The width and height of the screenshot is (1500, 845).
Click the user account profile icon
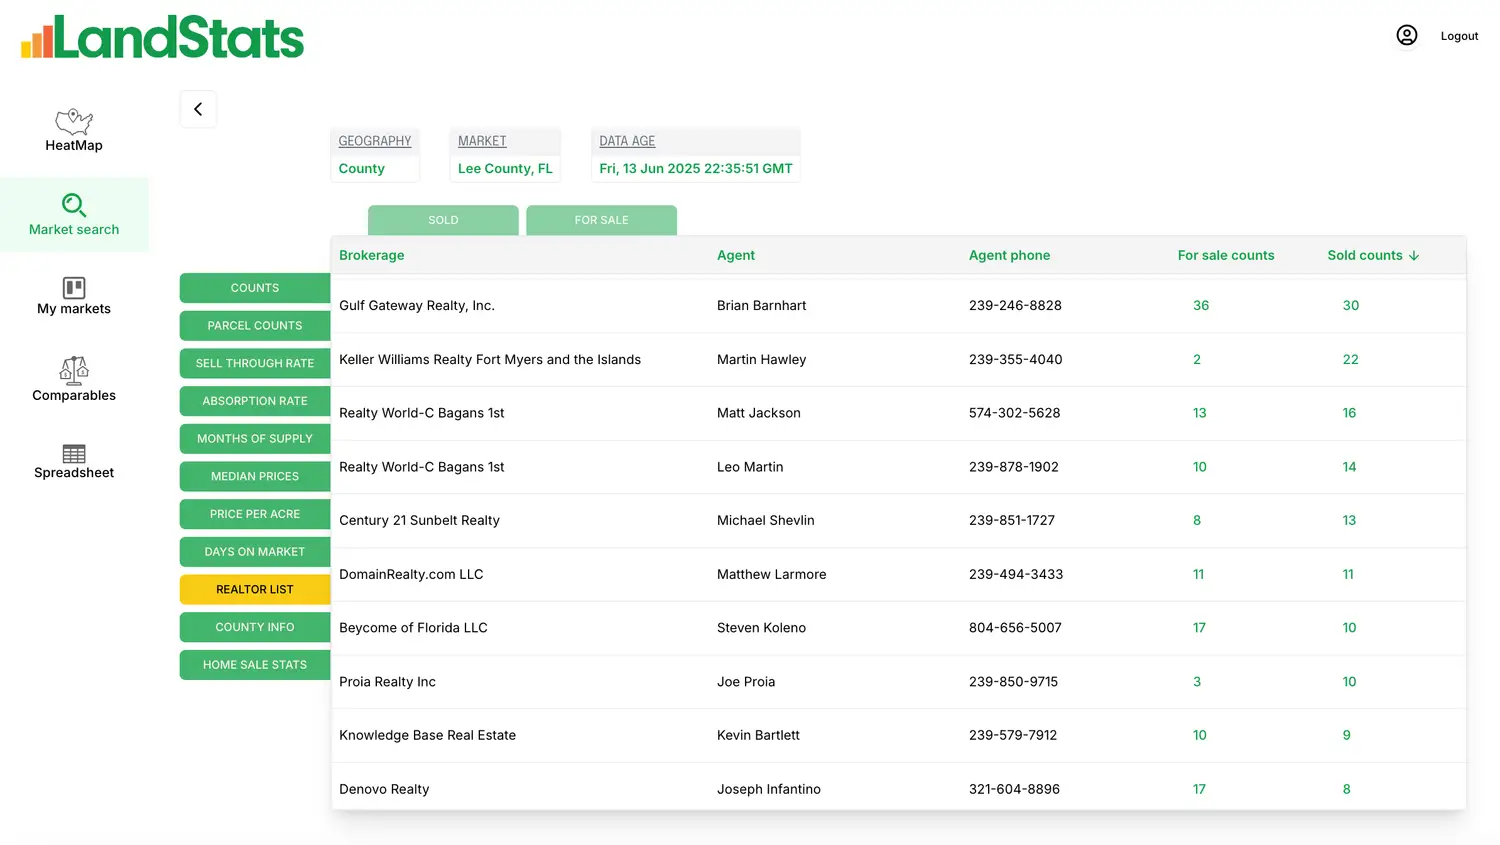click(1406, 36)
